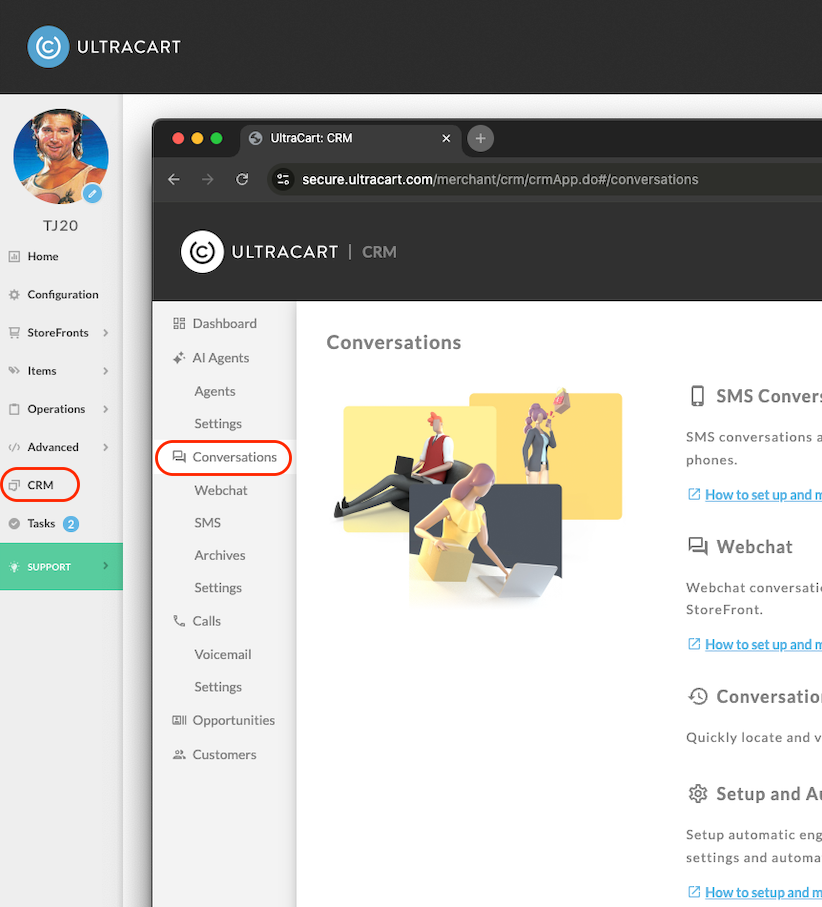
Task: Open the CRM menu item
Action: tap(40, 485)
